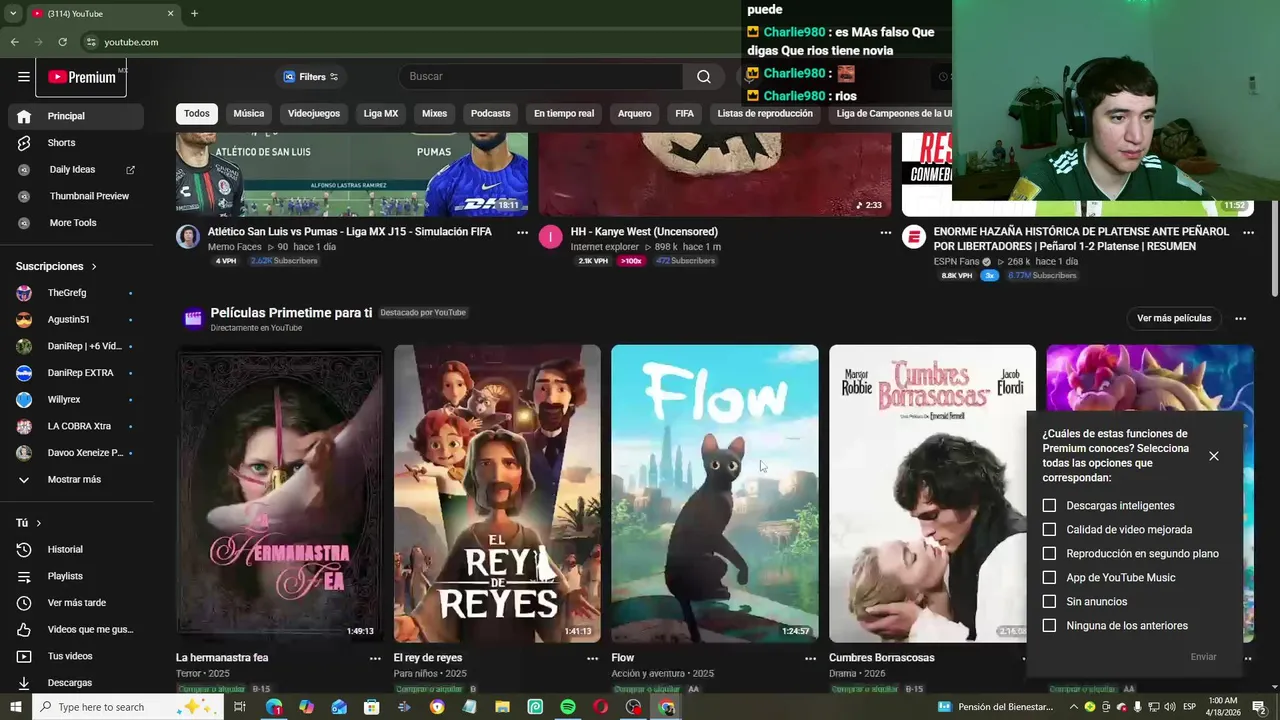
Task: Close the Premium survey popup
Action: (x=1214, y=456)
